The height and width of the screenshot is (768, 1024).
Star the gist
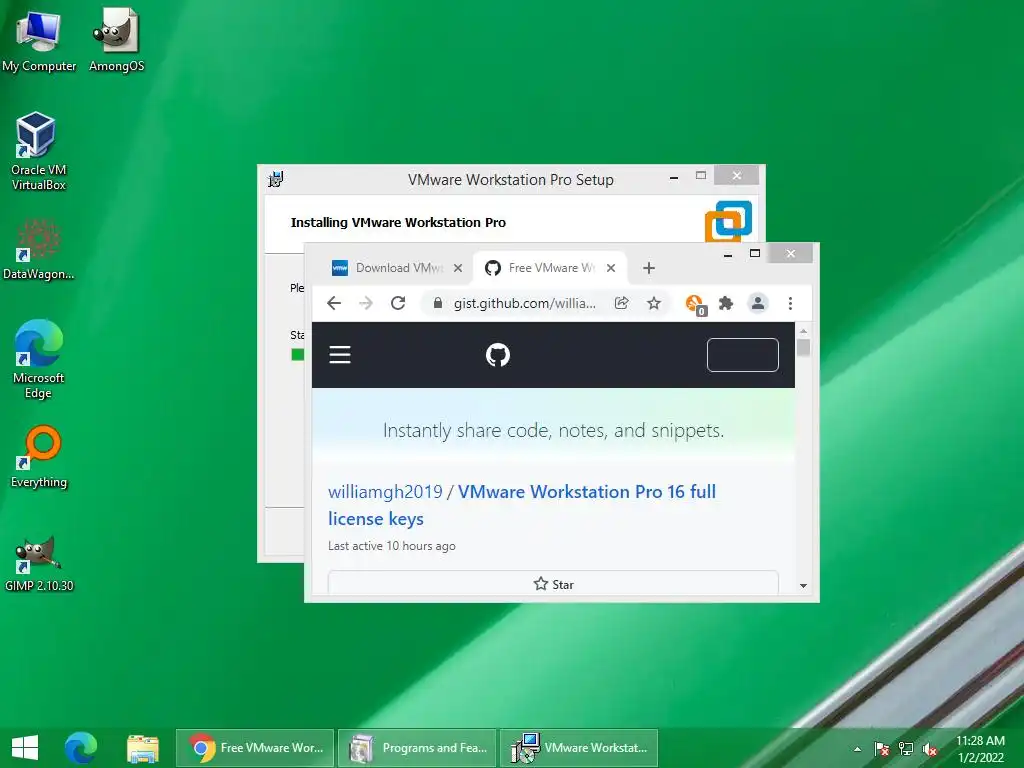click(553, 584)
